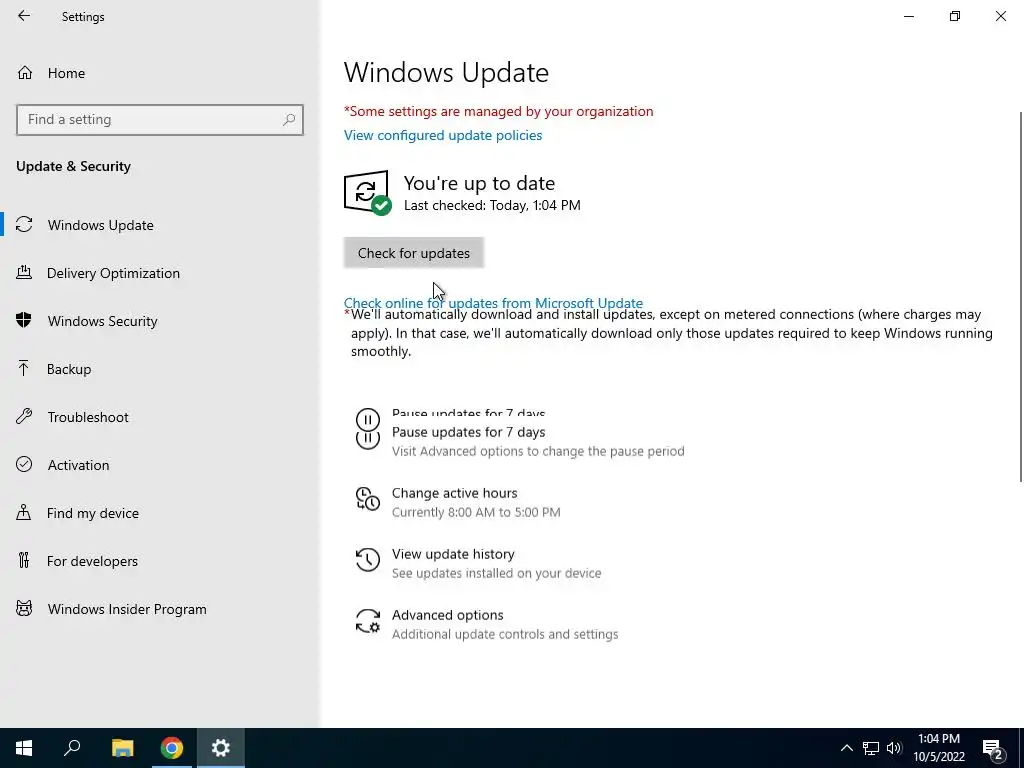Click Check online for updates from Microsoft Update

tap(493, 302)
